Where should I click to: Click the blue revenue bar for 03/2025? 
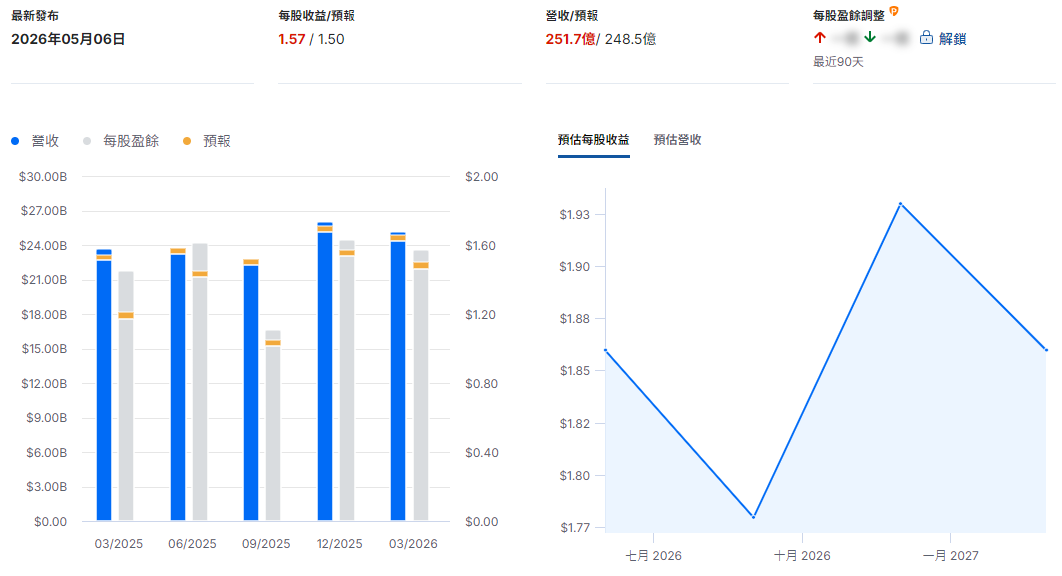[x=104, y=385]
